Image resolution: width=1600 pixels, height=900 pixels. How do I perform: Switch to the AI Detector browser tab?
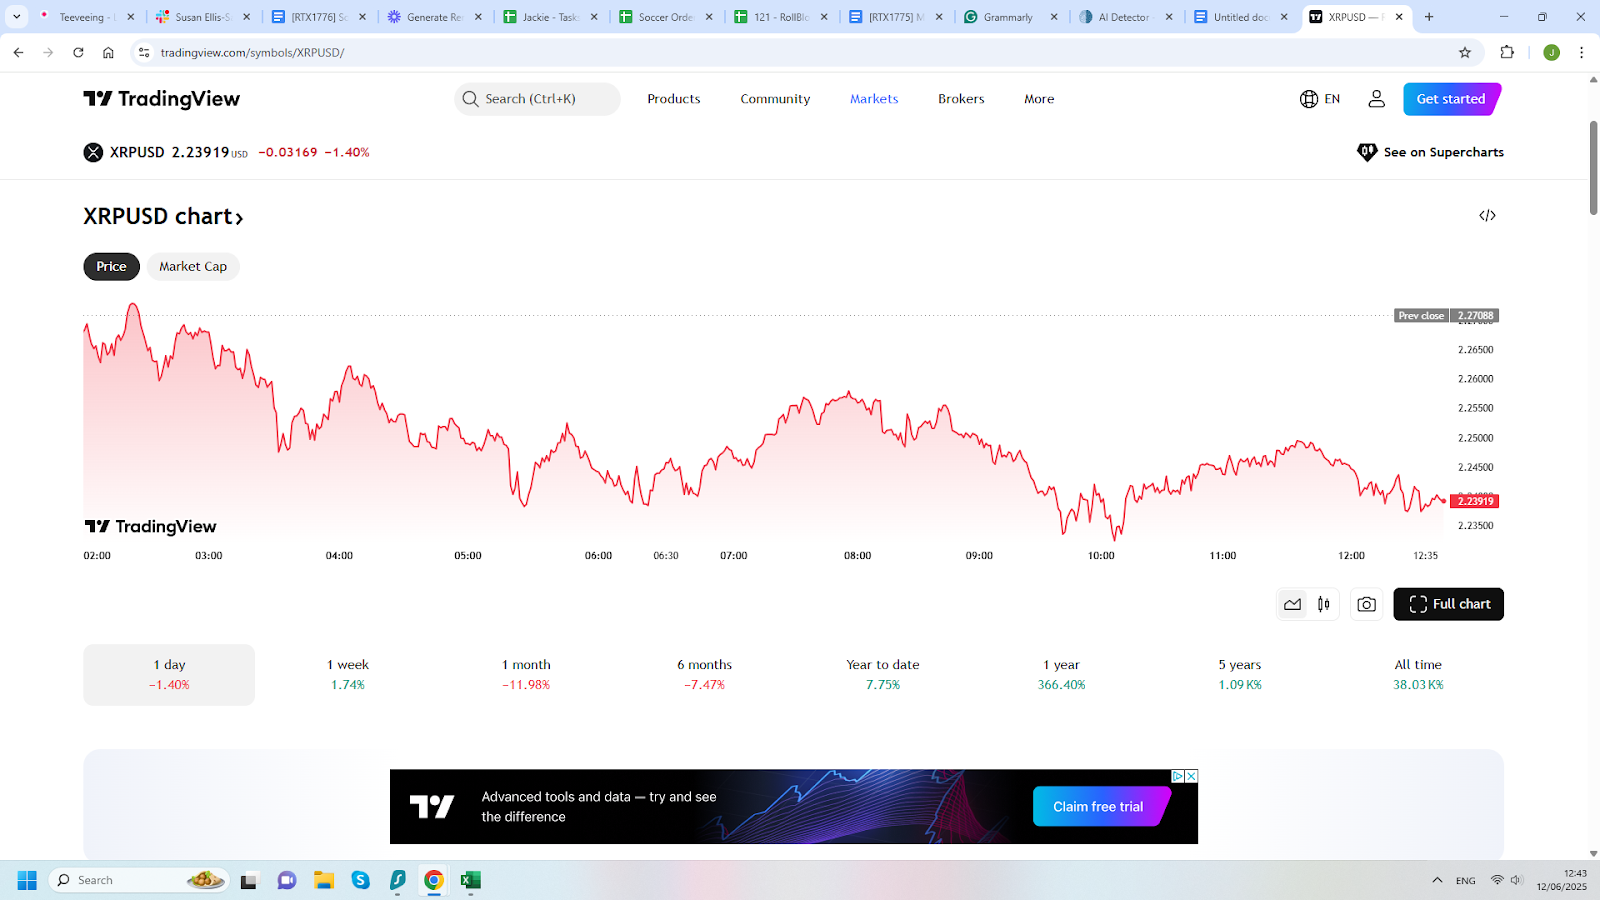pos(1125,17)
